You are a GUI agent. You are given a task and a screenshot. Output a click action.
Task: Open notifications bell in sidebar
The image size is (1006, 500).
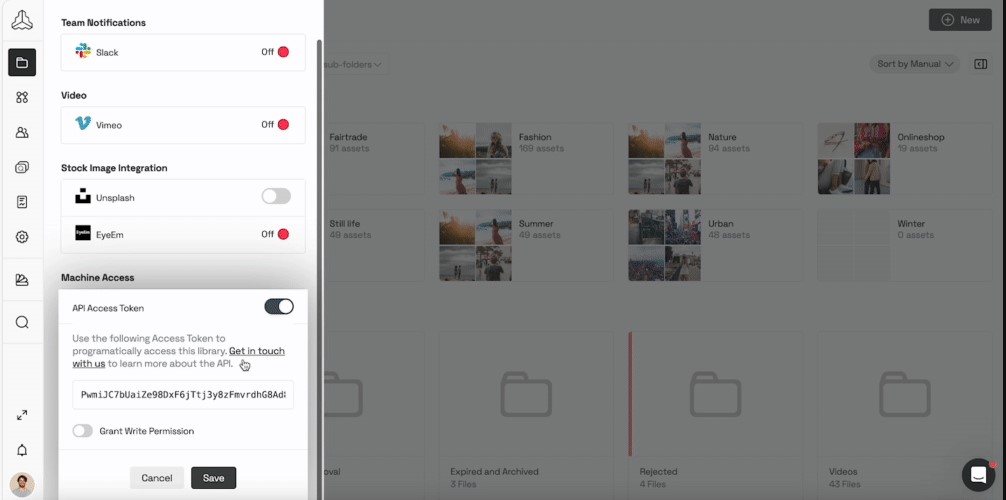[22, 451]
